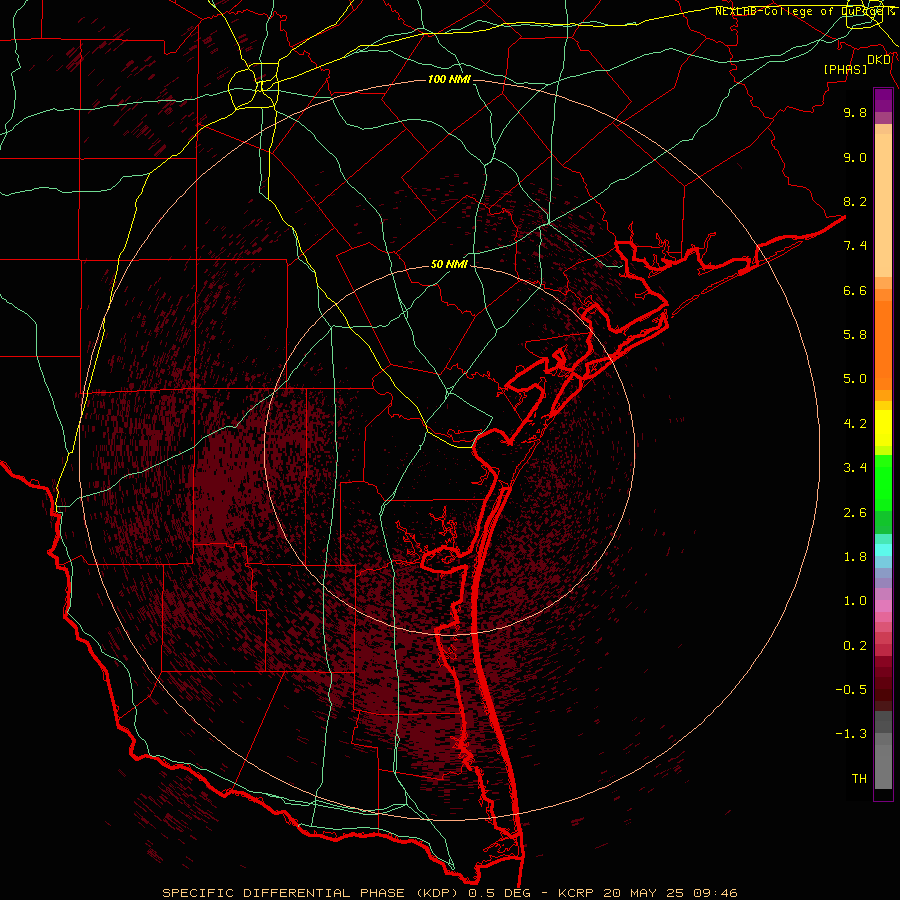Click the 5.8 value on color scale
Screen dimensions: 900x900
click(x=855, y=335)
